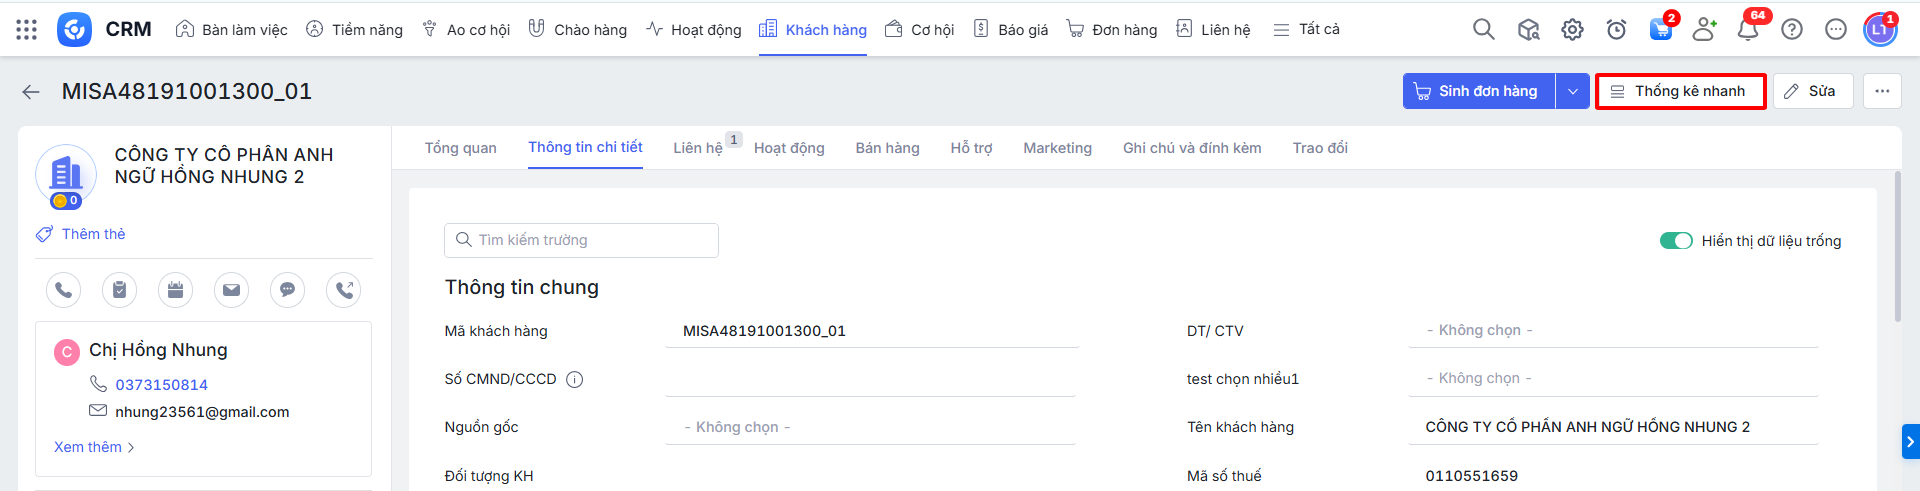The image size is (1920, 491).
Task: Switch to the "Tổng quan" tab
Action: point(460,148)
